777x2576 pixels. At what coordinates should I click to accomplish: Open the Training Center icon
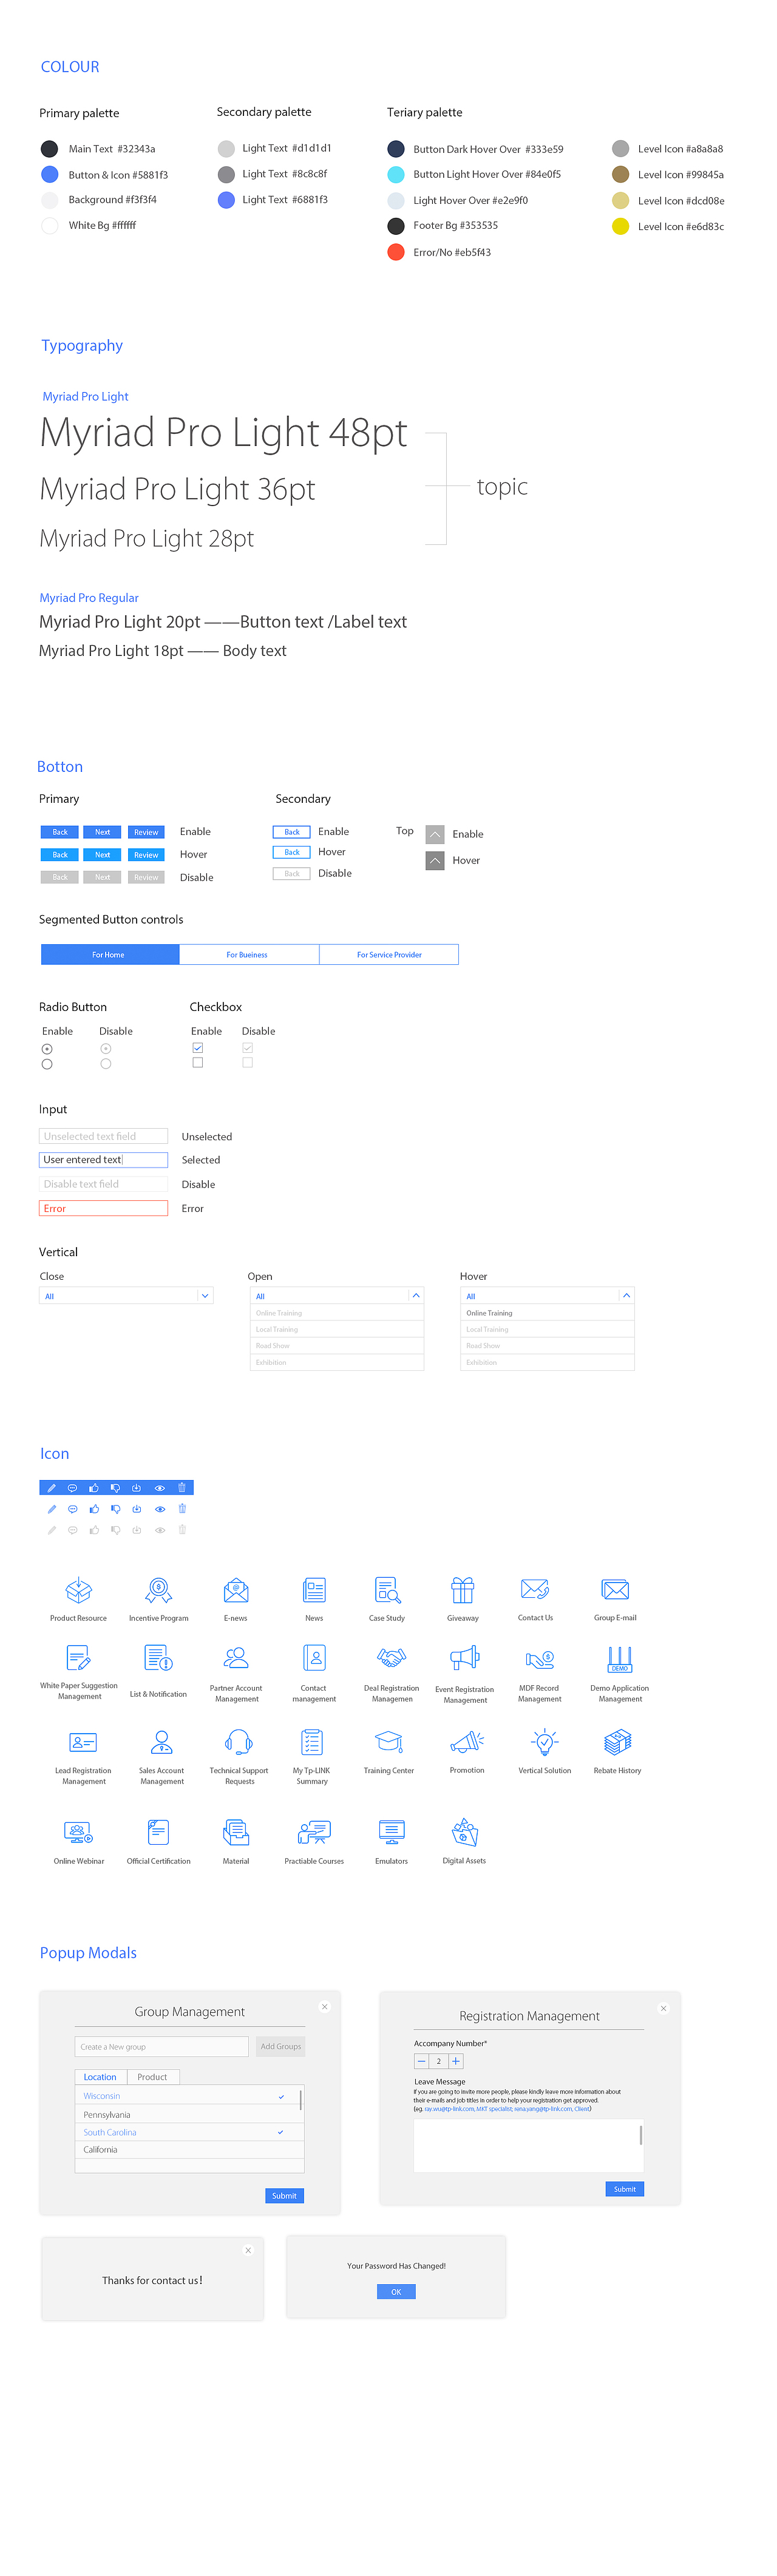389,1742
